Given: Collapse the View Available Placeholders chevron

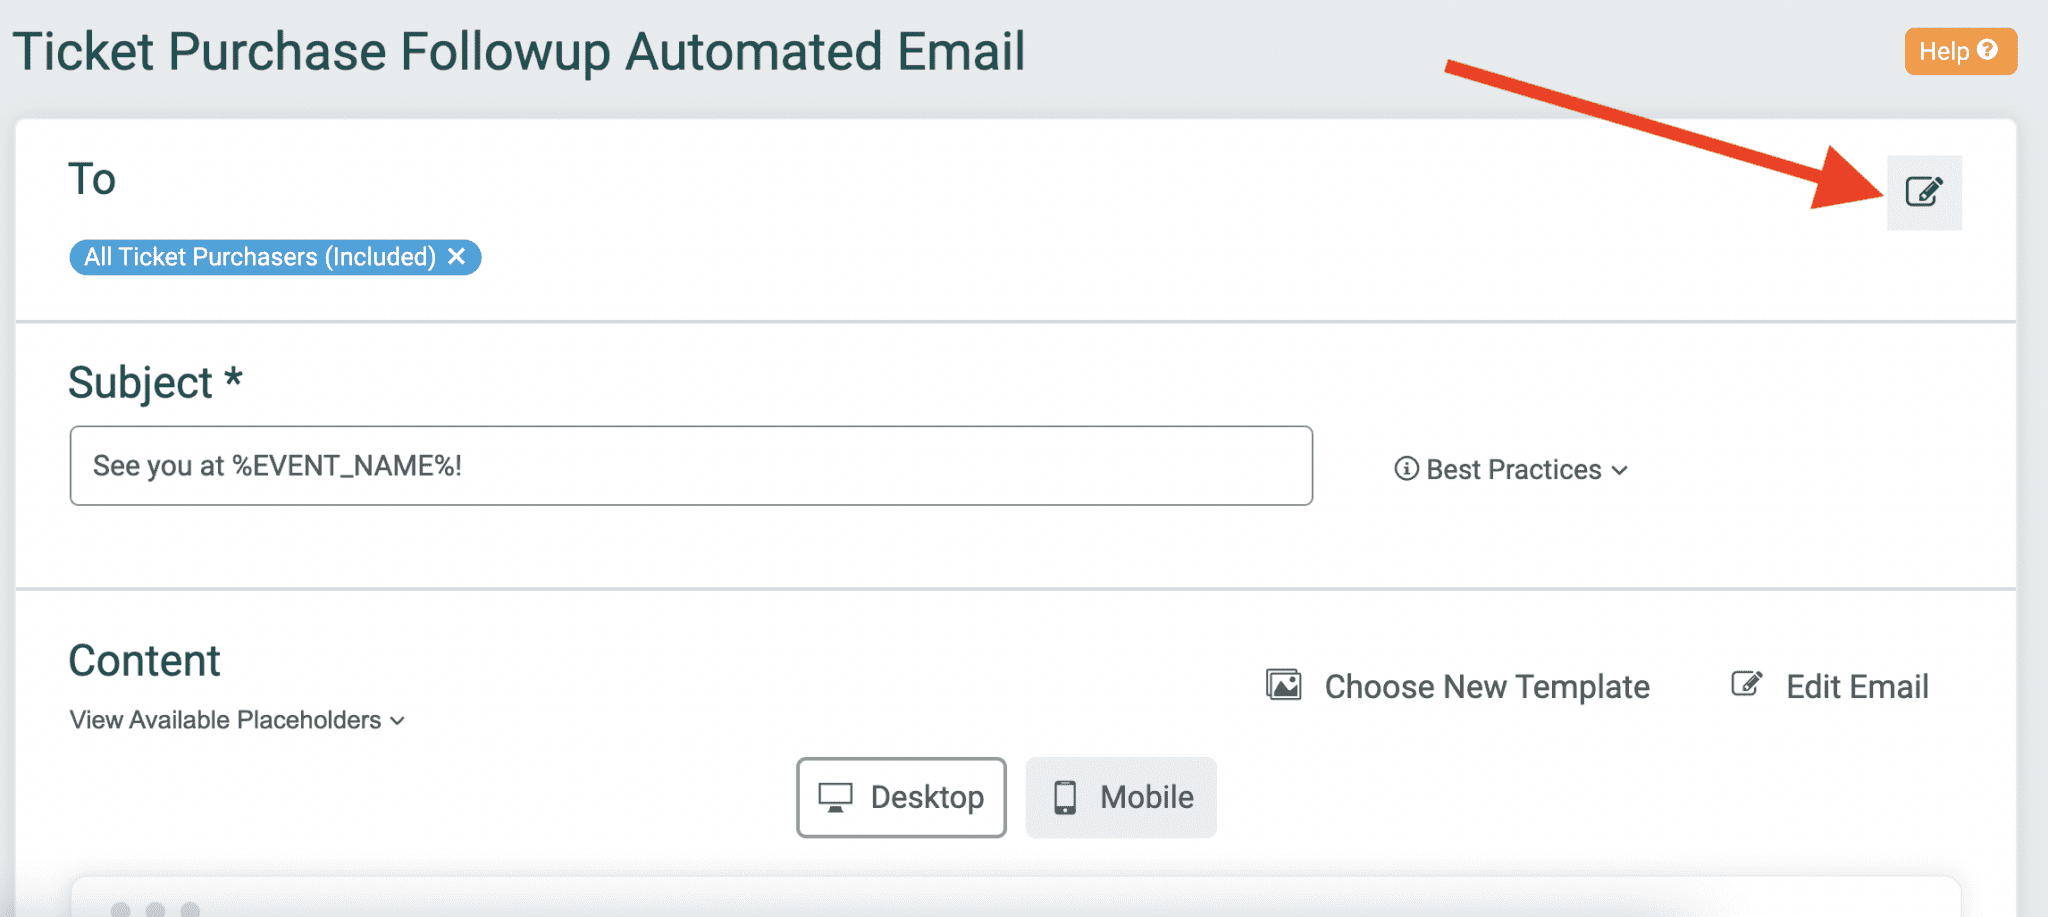Looking at the screenshot, I should [x=396, y=720].
